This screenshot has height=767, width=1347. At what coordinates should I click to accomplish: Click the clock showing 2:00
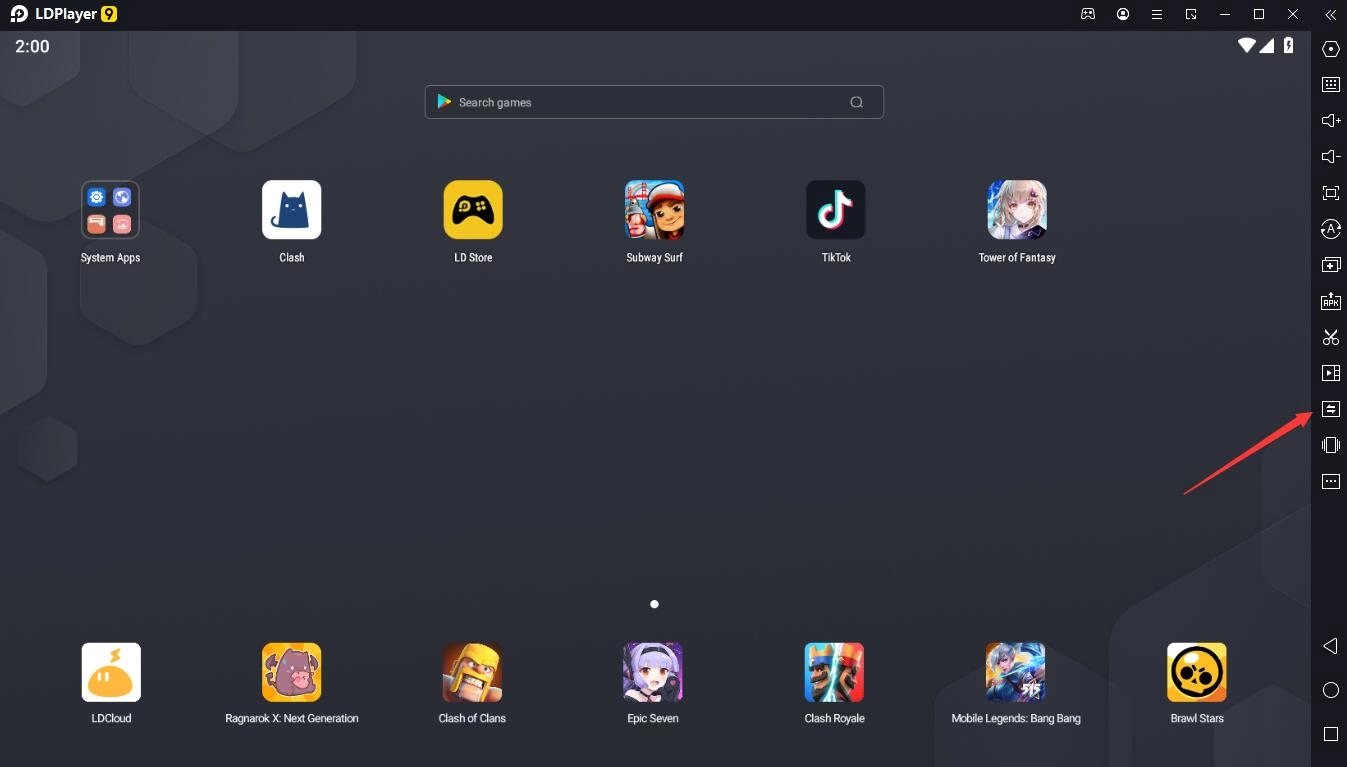tap(32, 46)
